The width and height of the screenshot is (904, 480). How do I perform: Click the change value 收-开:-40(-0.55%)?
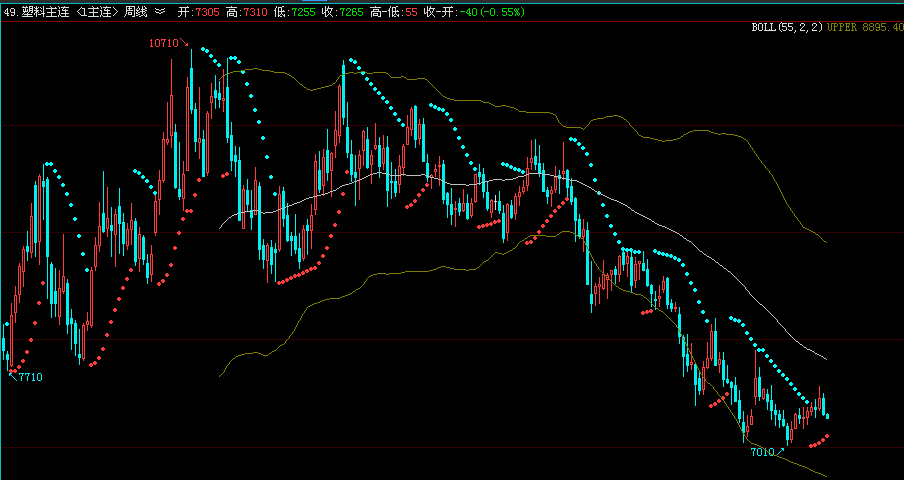[x=474, y=12]
